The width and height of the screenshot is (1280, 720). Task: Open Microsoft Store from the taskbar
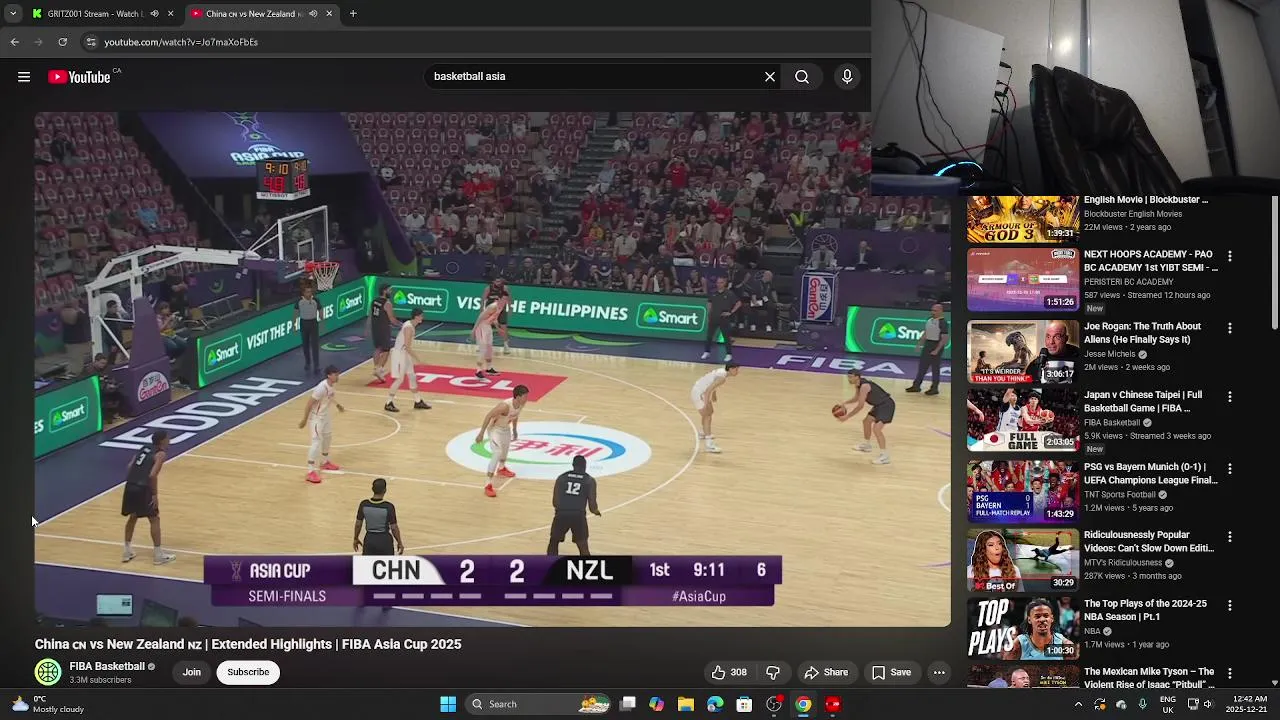pos(744,704)
